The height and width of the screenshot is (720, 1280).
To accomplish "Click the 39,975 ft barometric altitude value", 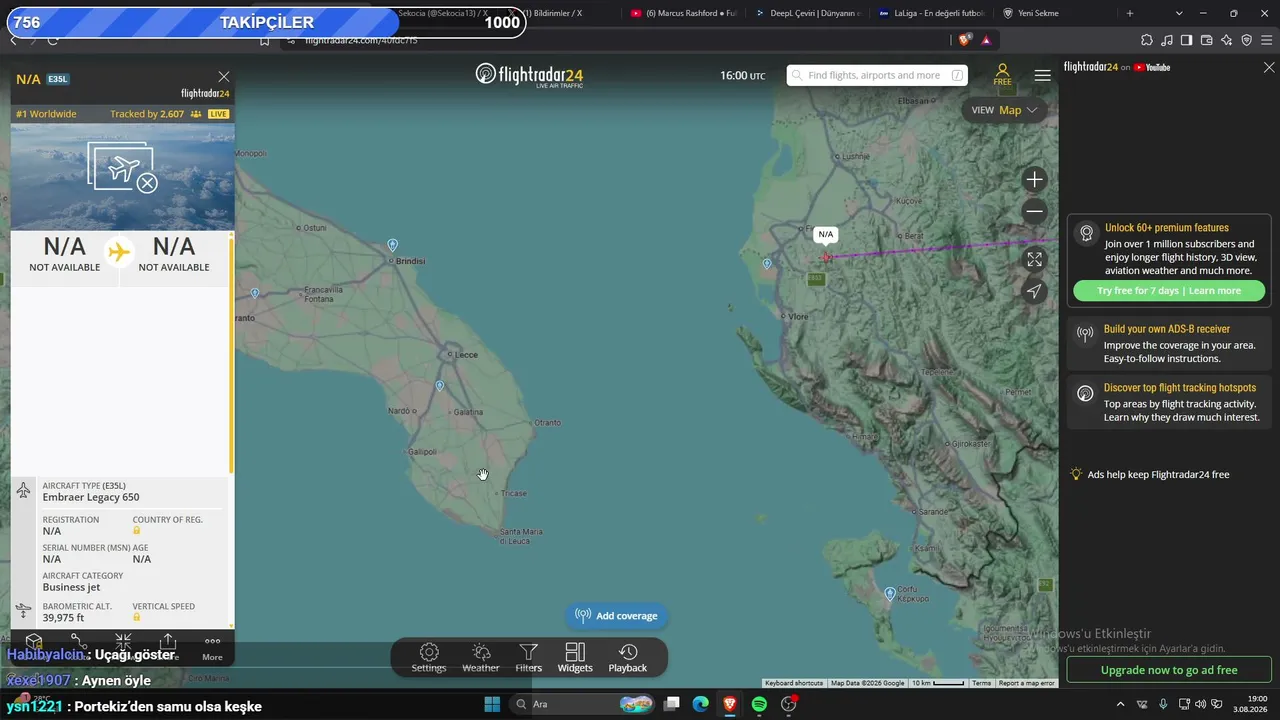I will (x=63, y=618).
